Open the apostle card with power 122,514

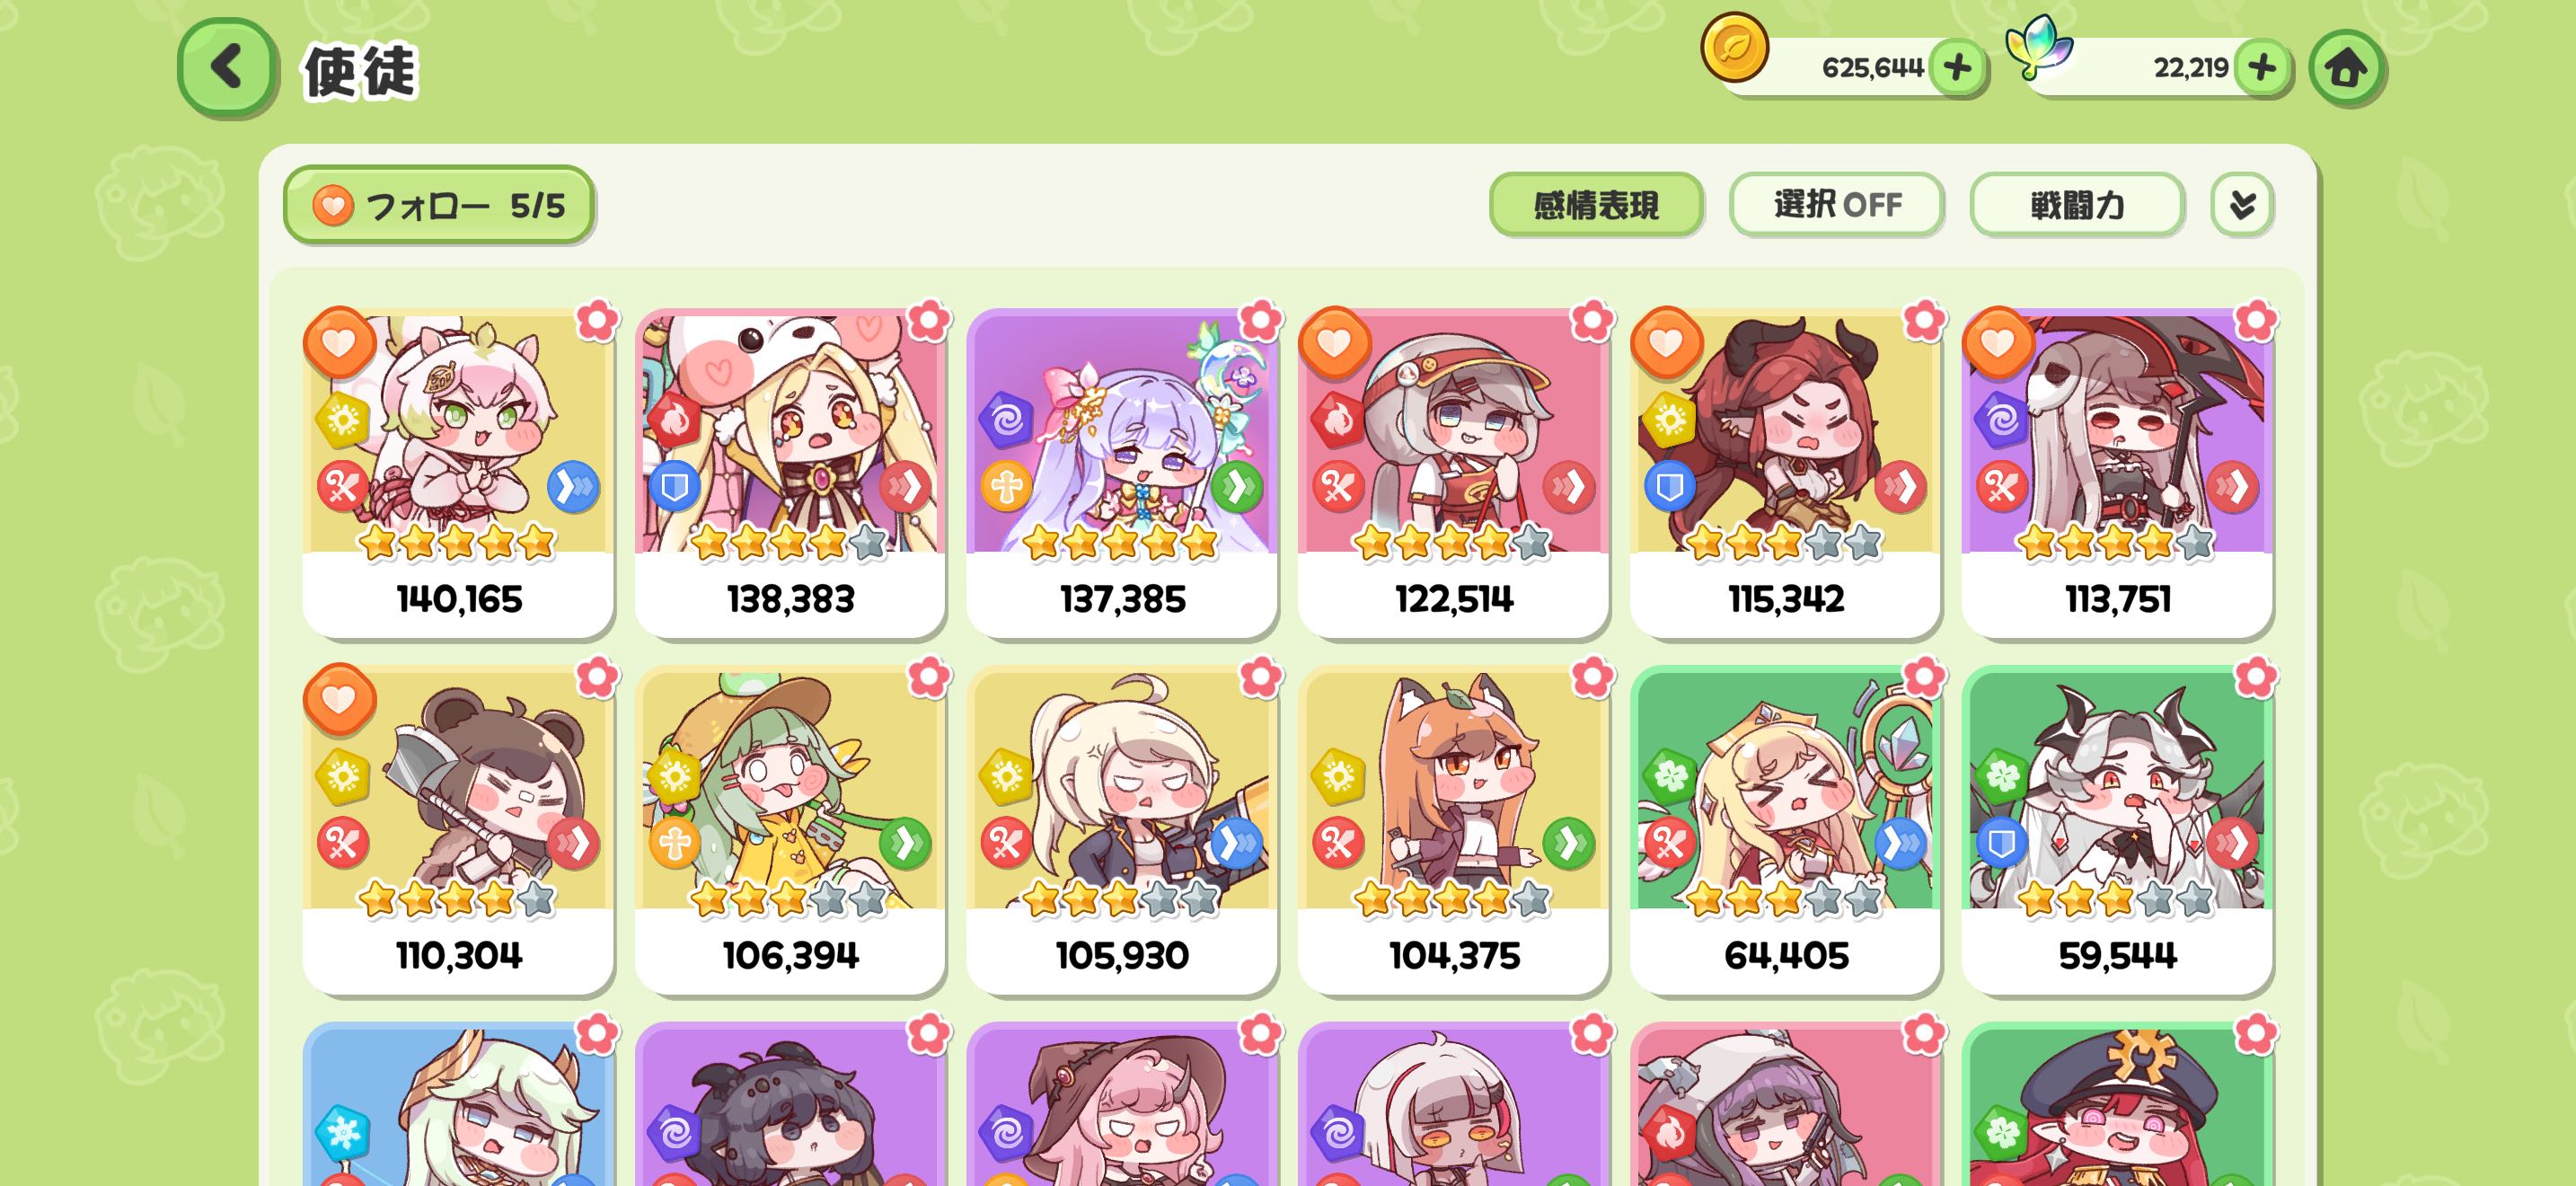click(1453, 472)
